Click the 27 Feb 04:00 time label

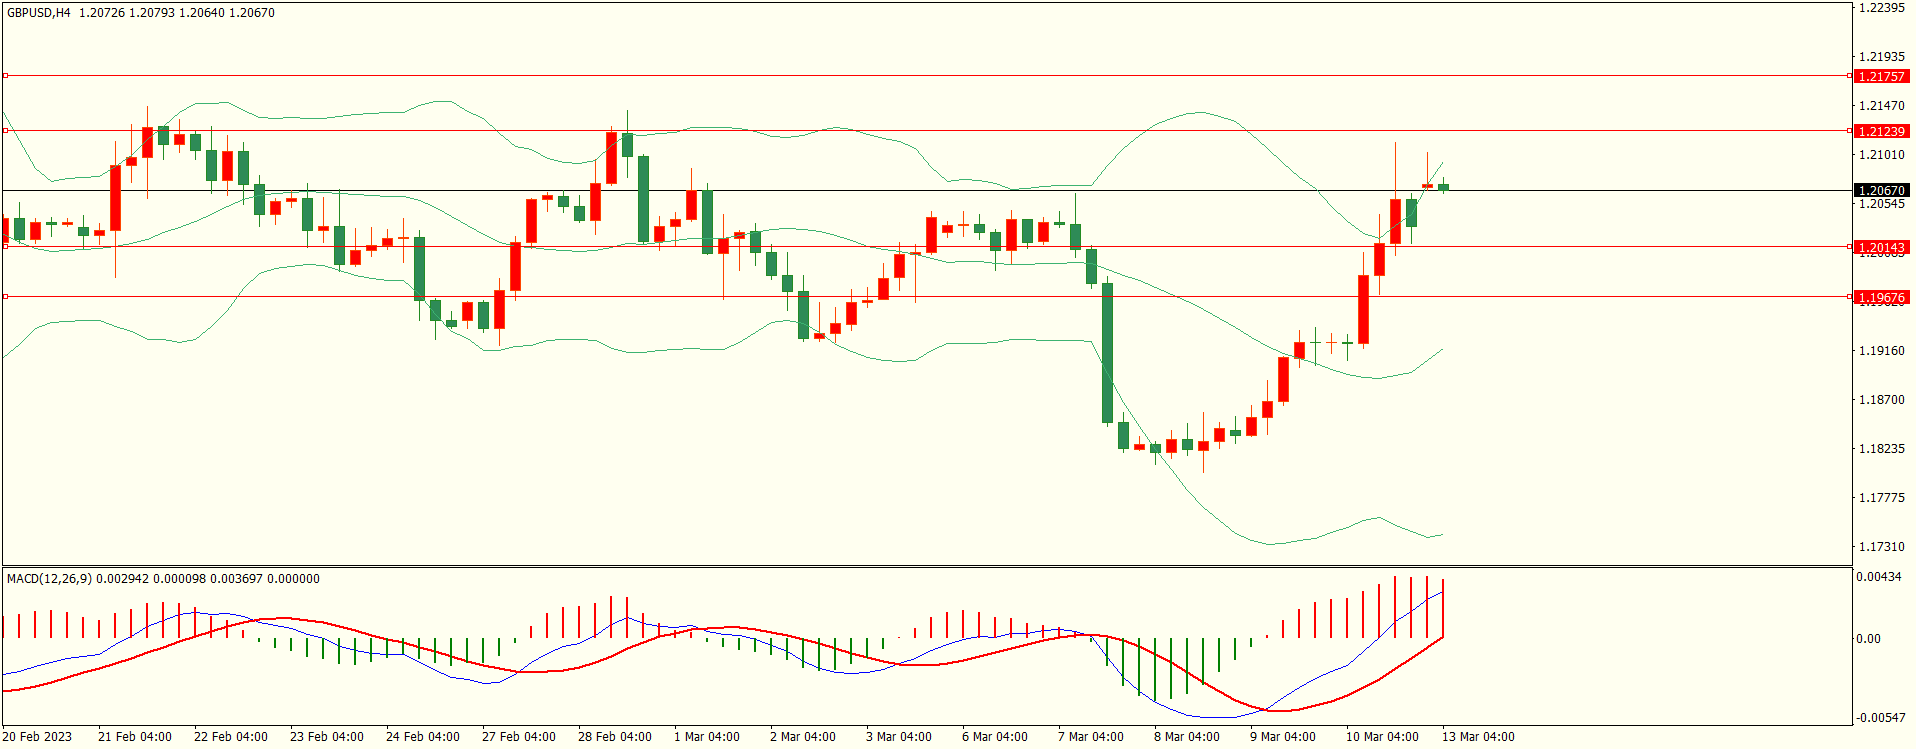click(519, 737)
